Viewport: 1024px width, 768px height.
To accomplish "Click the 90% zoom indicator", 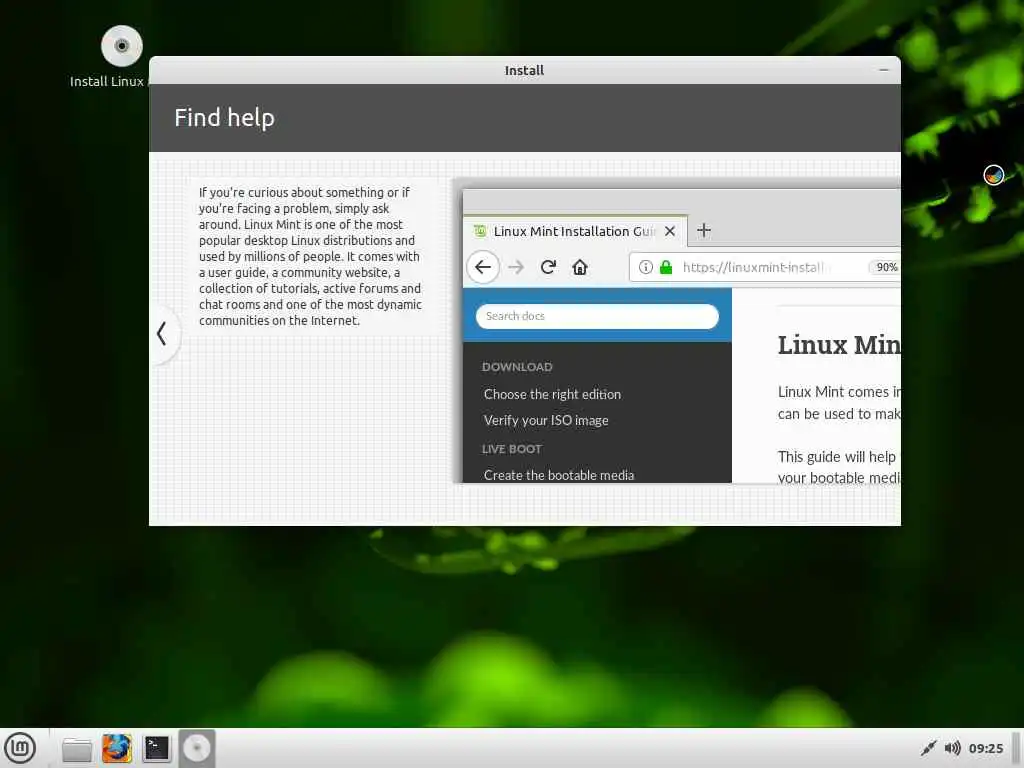I will point(886,267).
